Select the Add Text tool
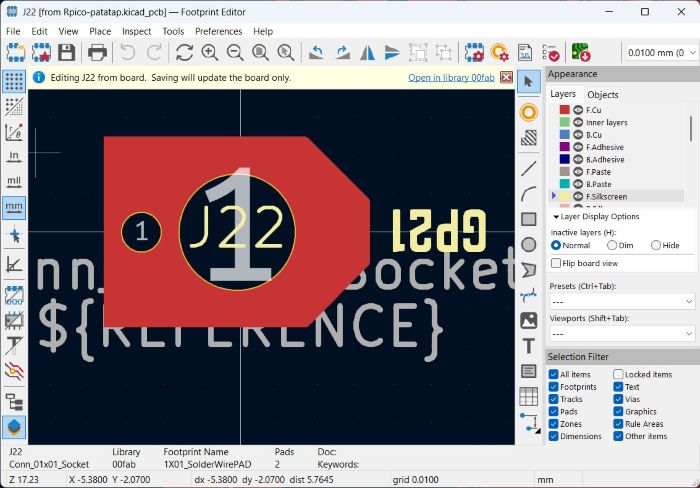The width and height of the screenshot is (700, 488). [x=529, y=346]
